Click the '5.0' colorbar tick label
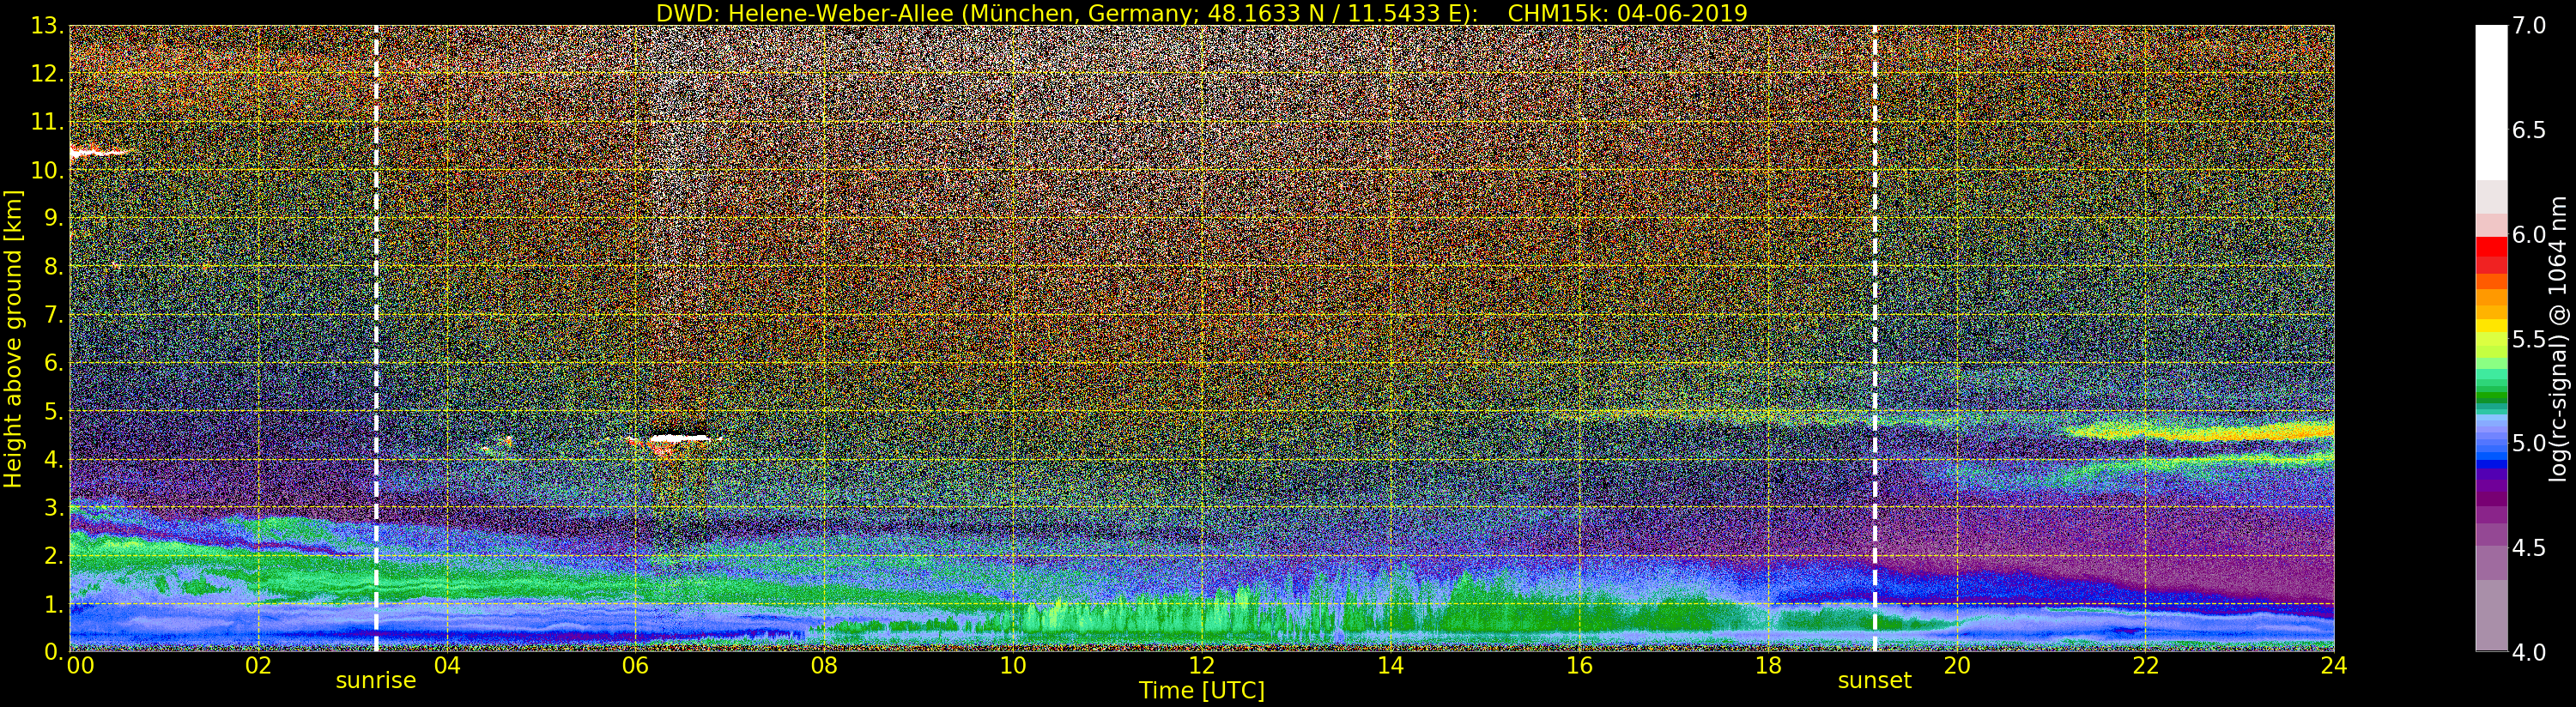Viewport: 2576px width, 707px height. [x=2529, y=443]
